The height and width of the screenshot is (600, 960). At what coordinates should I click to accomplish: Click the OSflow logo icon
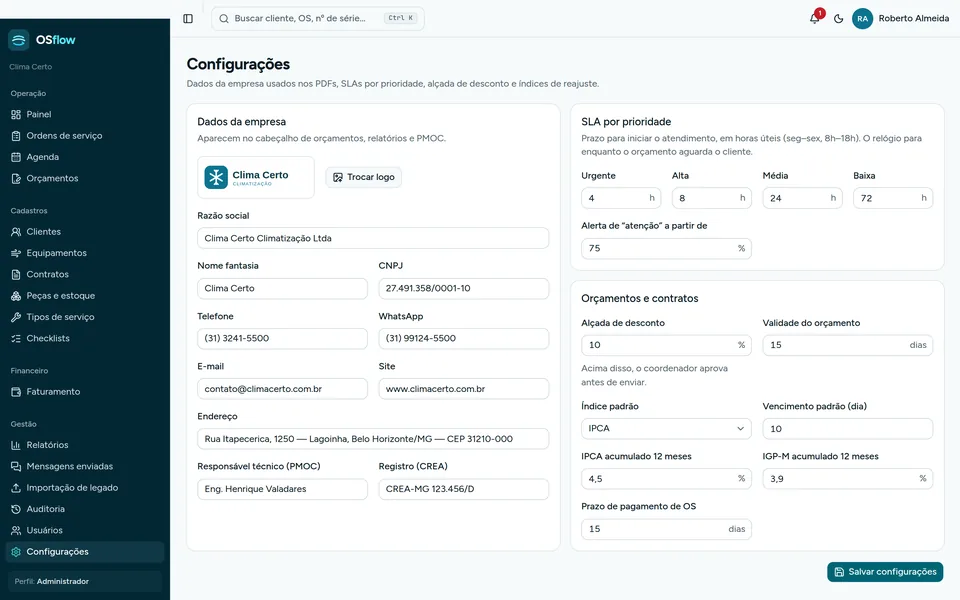pyautogui.click(x=18, y=40)
